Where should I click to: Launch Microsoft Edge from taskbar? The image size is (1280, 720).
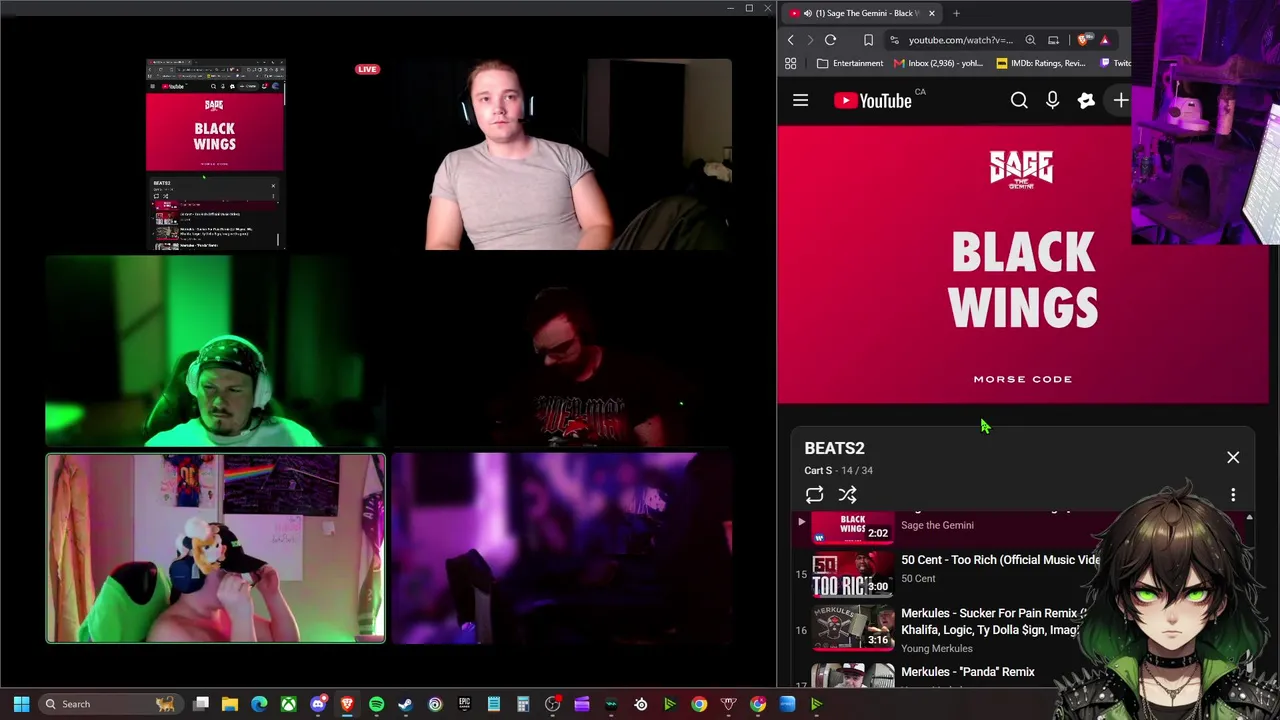pyautogui.click(x=259, y=704)
